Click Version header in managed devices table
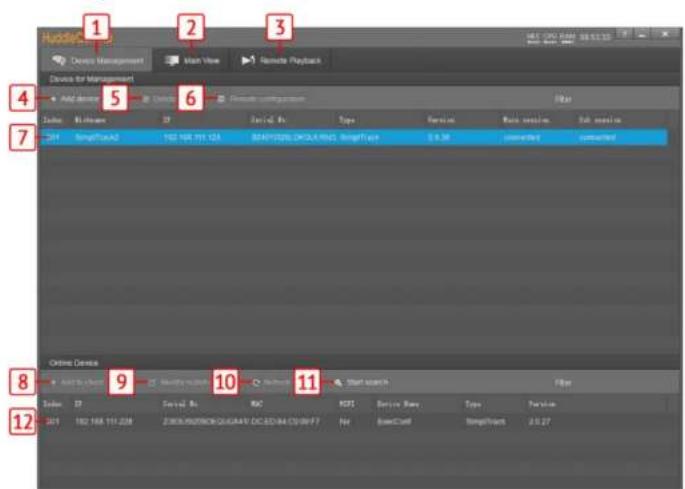Image resolution: width=685 pixels, height=489 pixels. 441,120
